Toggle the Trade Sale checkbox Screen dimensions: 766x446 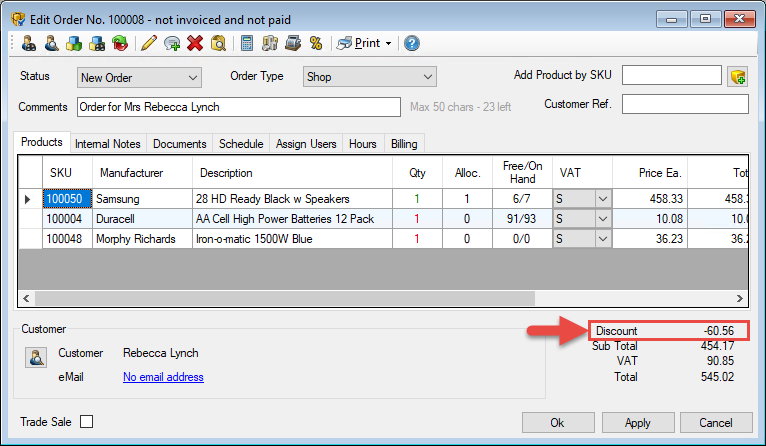(x=87, y=422)
